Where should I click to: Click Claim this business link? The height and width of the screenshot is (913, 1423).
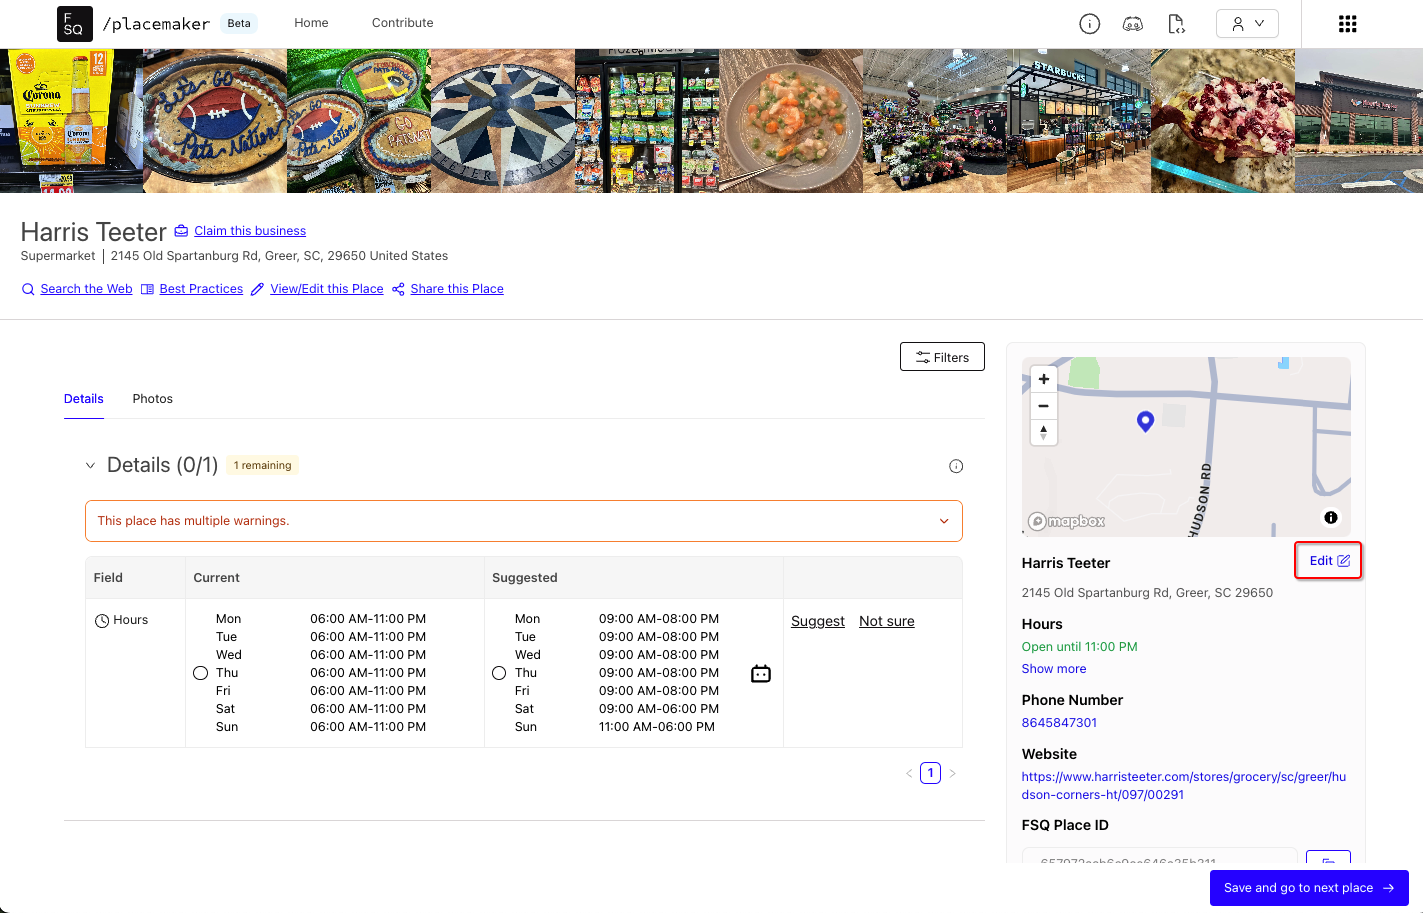pos(250,231)
